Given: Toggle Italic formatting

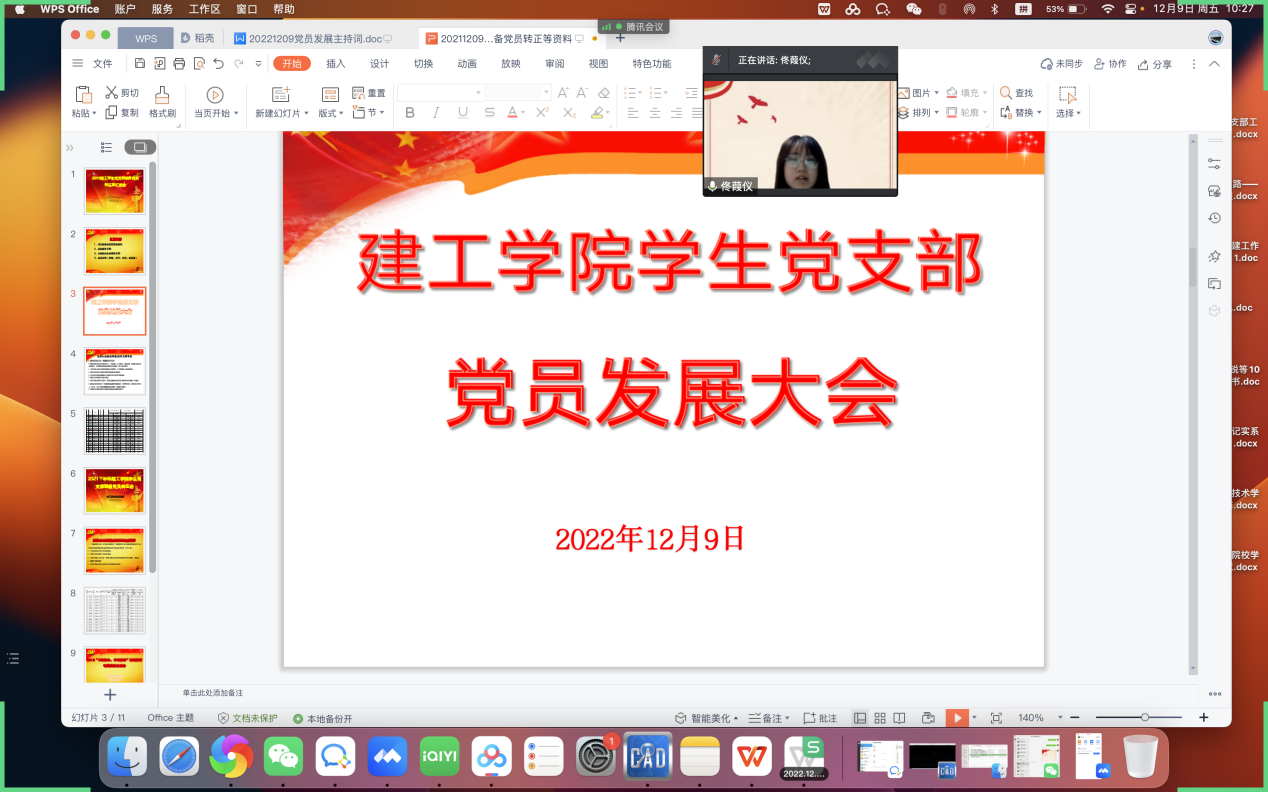Looking at the screenshot, I should [x=435, y=113].
